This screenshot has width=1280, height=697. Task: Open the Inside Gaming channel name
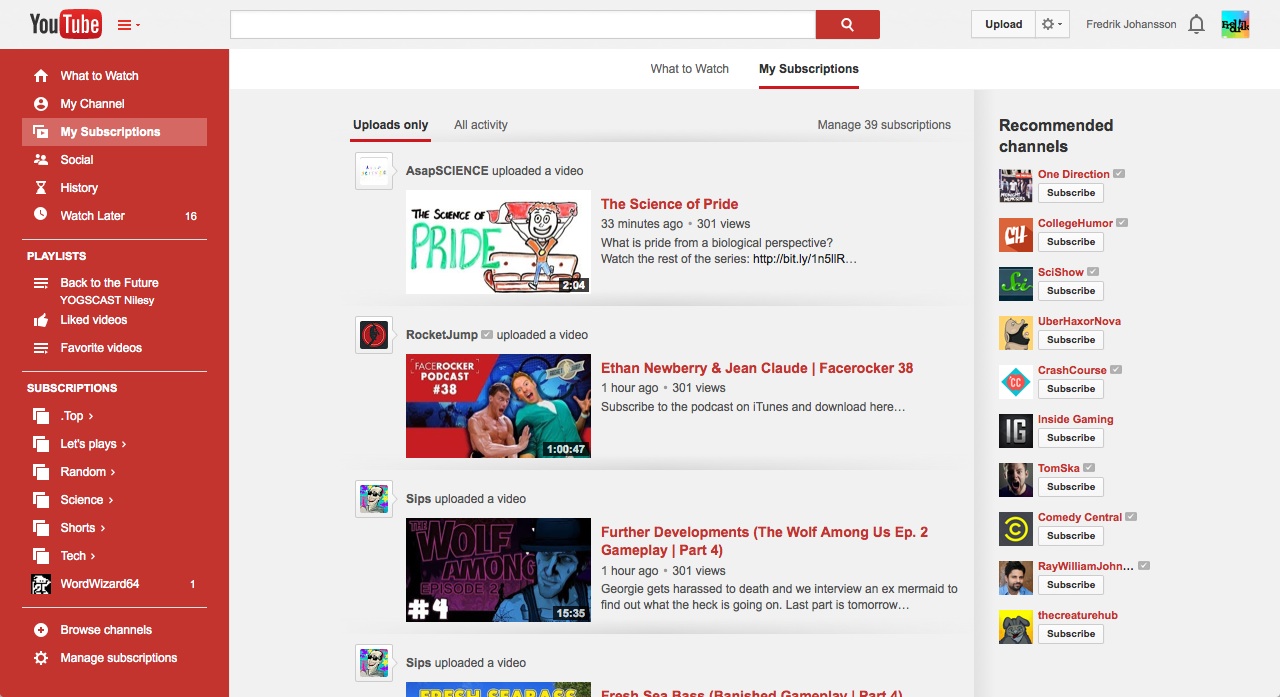tap(1075, 419)
